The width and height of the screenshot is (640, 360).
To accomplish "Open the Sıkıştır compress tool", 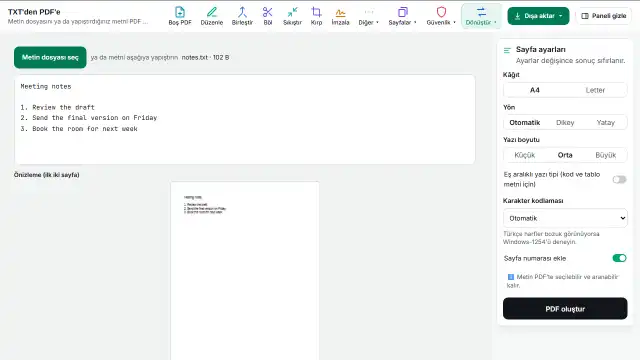I will 292,16.
